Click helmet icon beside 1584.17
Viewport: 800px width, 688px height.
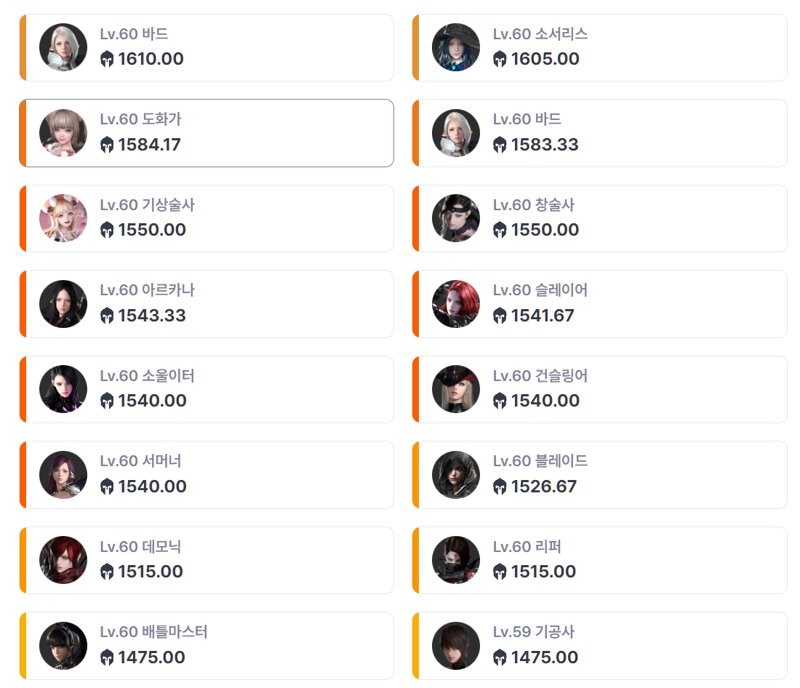point(107,145)
